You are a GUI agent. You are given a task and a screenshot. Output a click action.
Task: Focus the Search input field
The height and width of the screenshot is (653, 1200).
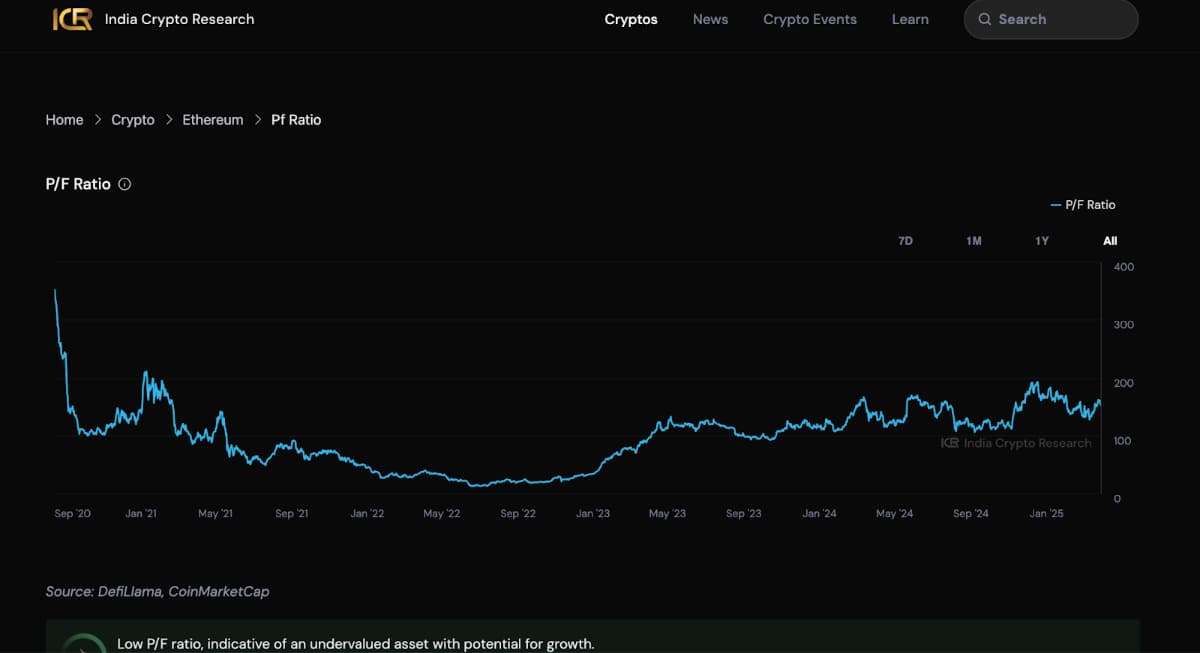point(1062,19)
